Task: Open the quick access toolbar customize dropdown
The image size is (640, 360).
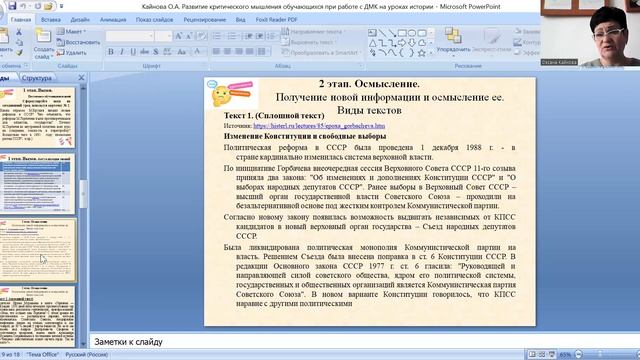Action: [61, 7]
